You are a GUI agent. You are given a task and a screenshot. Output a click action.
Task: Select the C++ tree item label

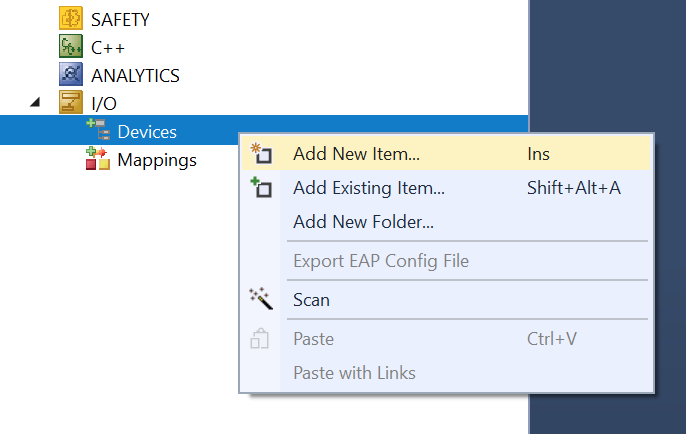tap(108, 48)
